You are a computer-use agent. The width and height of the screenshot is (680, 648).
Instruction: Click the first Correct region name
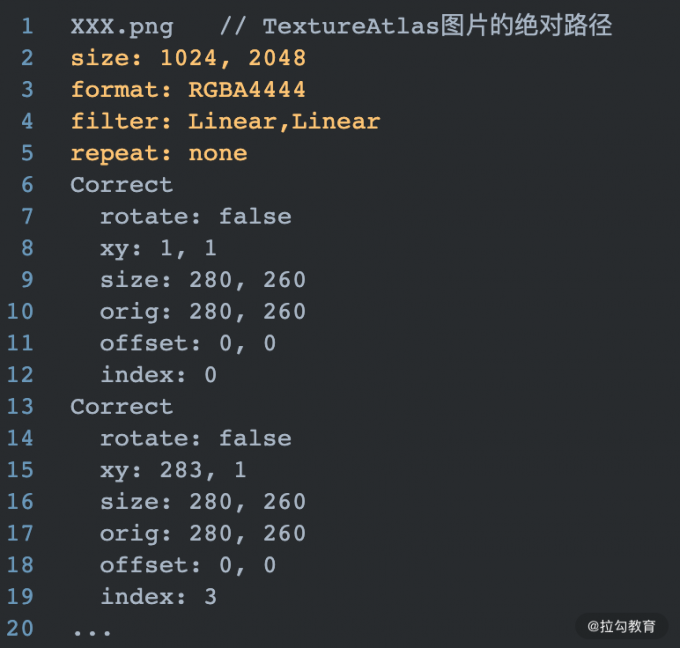point(122,185)
